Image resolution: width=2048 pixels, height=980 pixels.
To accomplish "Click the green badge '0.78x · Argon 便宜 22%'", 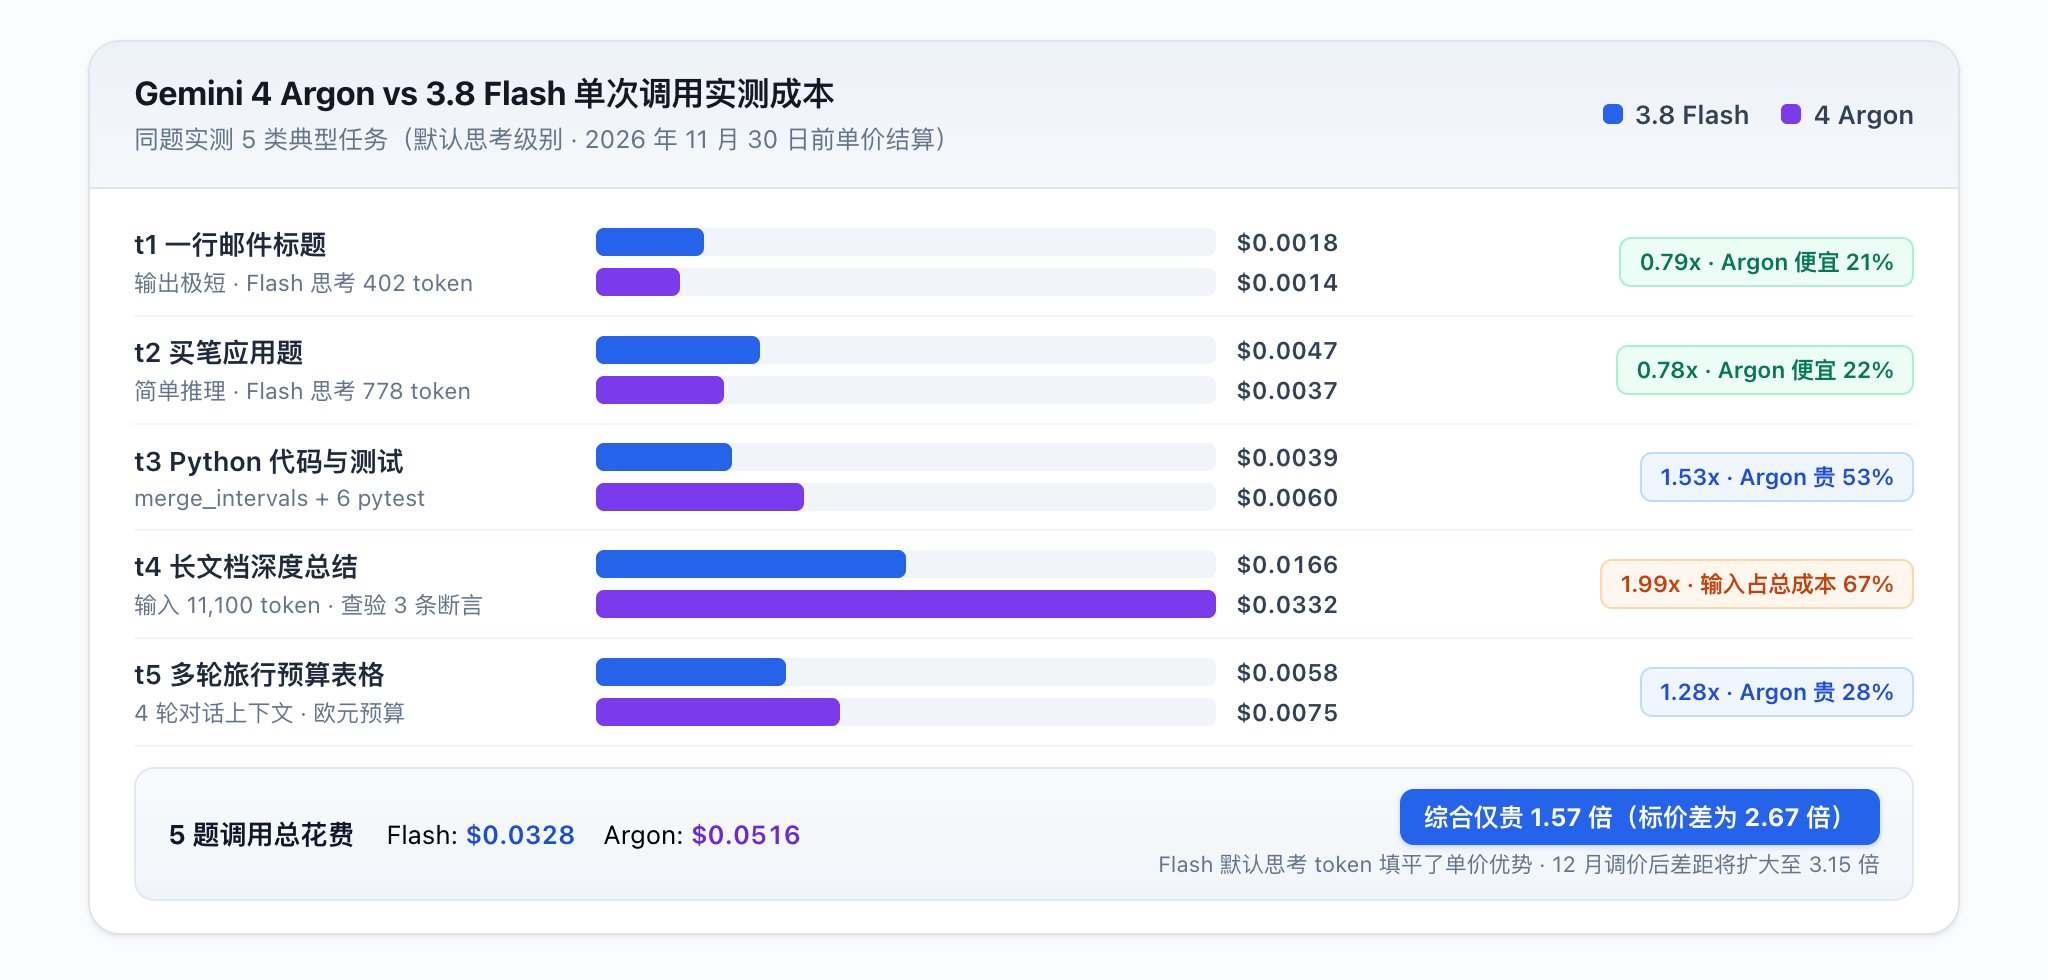I will 1765,370.
